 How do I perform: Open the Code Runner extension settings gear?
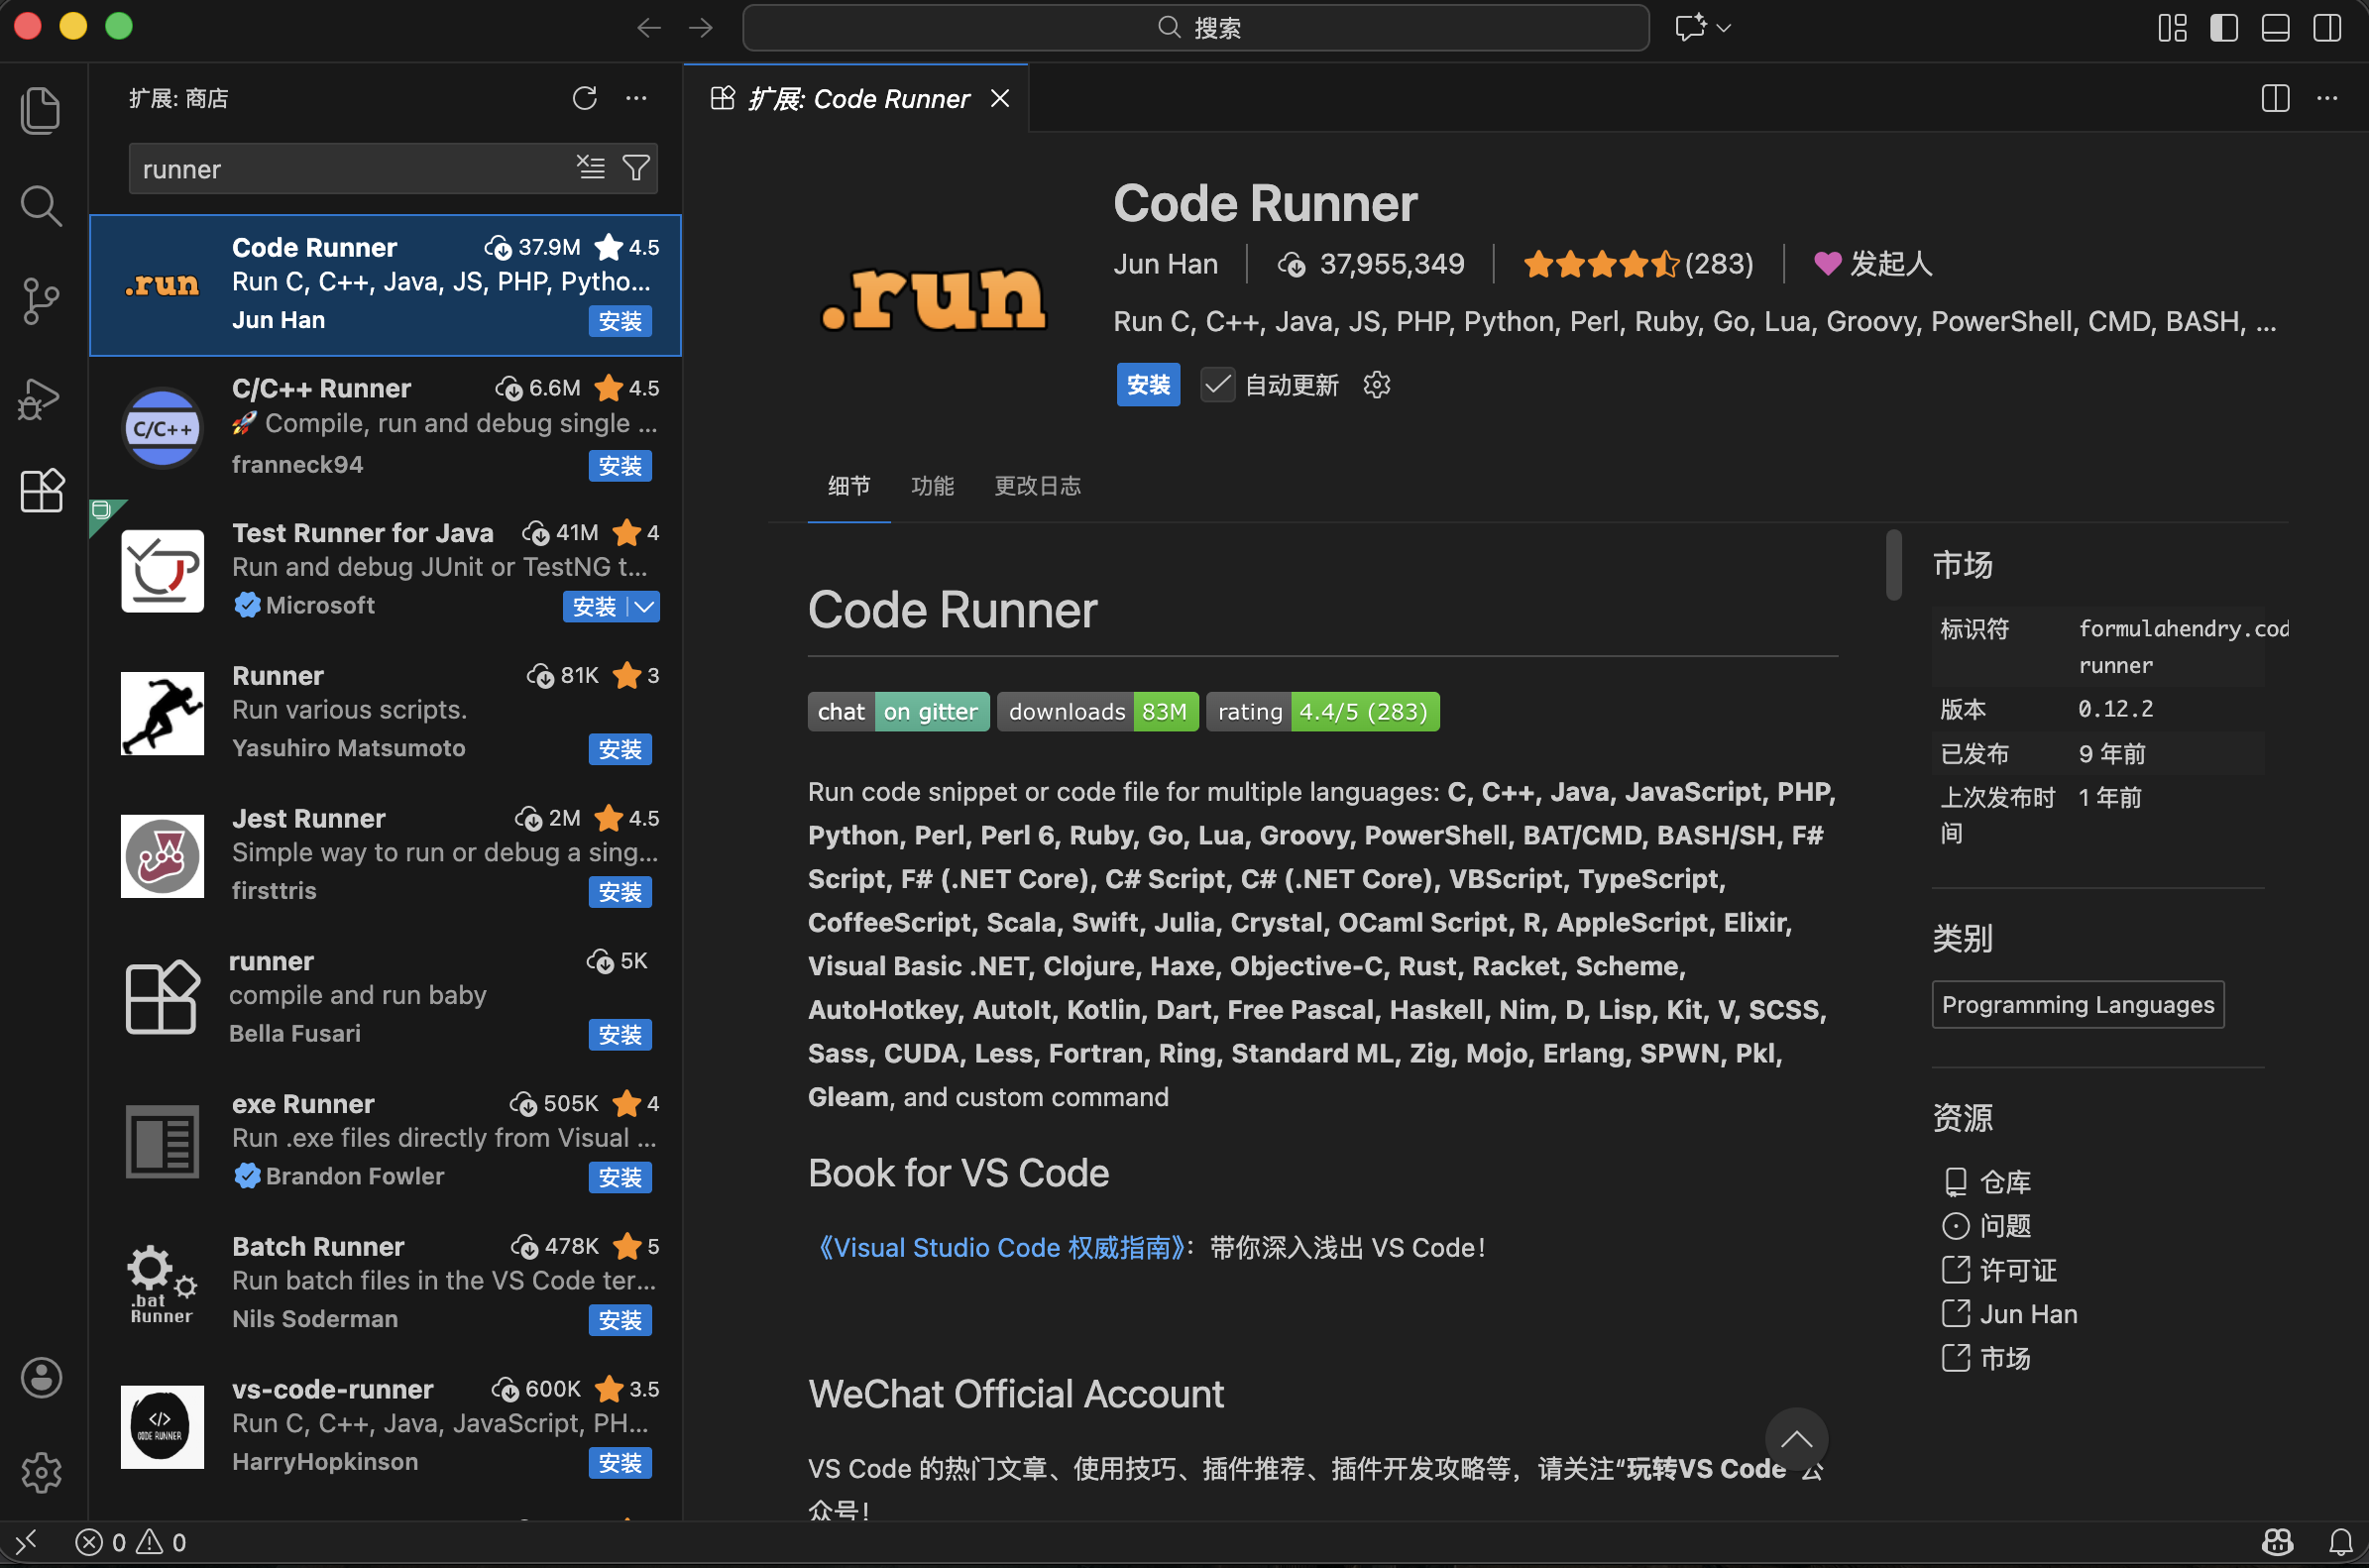point(1377,385)
